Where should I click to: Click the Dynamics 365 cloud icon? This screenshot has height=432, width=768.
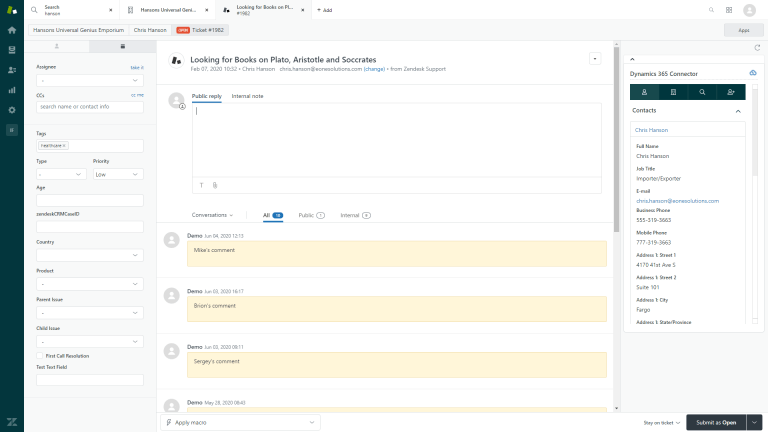(x=753, y=73)
